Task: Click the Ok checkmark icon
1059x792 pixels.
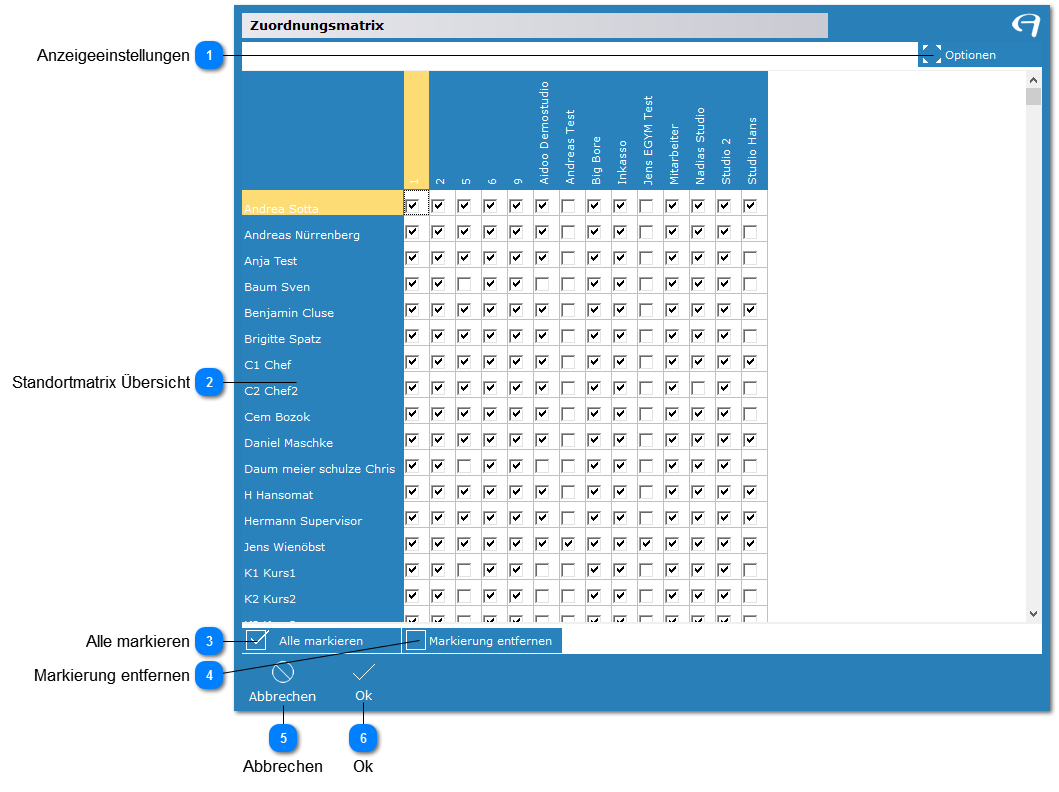Action: click(363, 672)
